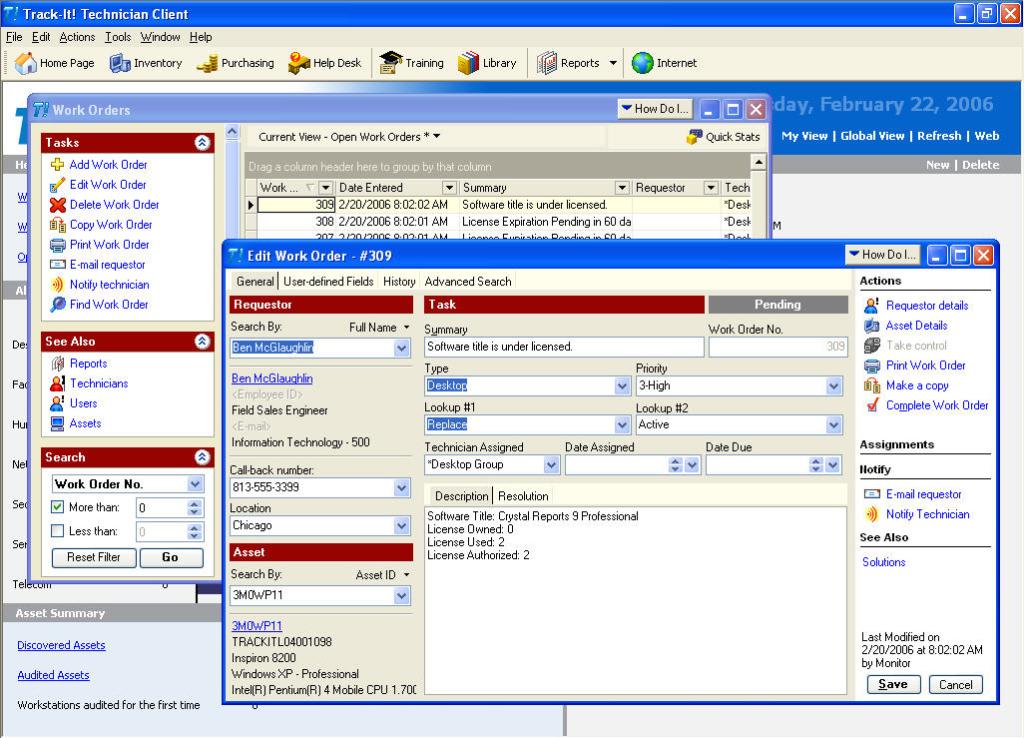Open the Training toolbar item
Viewport: 1024px width, 738px height.
tap(411, 63)
